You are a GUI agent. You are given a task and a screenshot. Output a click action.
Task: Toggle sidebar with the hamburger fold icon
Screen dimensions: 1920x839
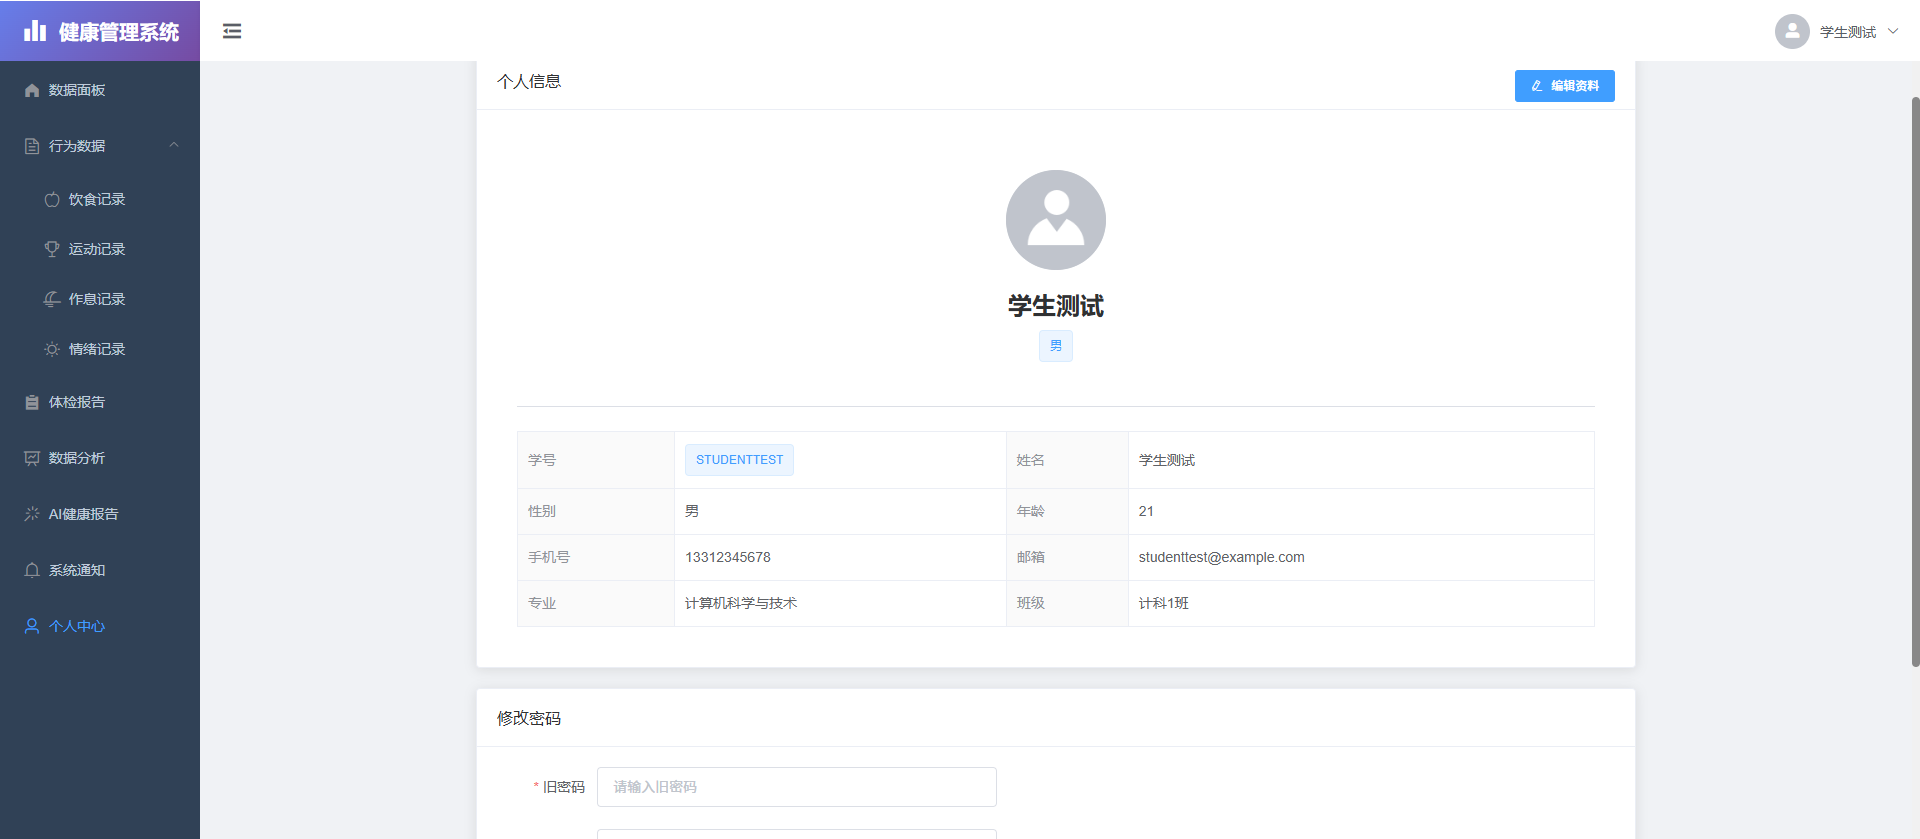tap(232, 31)
